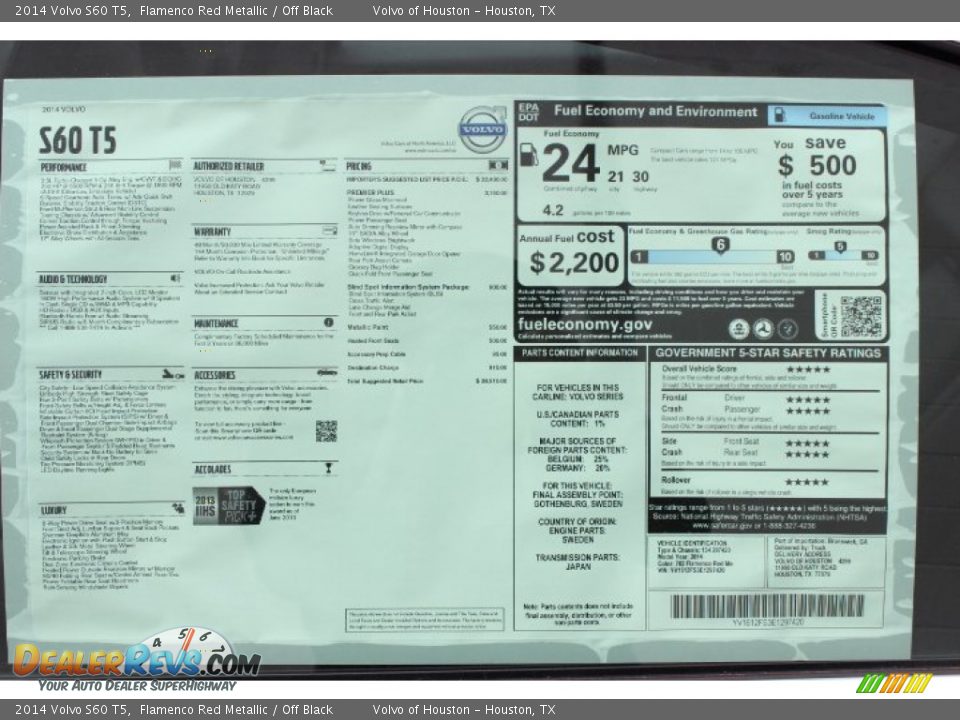This screenshot has height=720, width=960.
Task: Click the Volvo logo emblem
Action: [483, 129]
